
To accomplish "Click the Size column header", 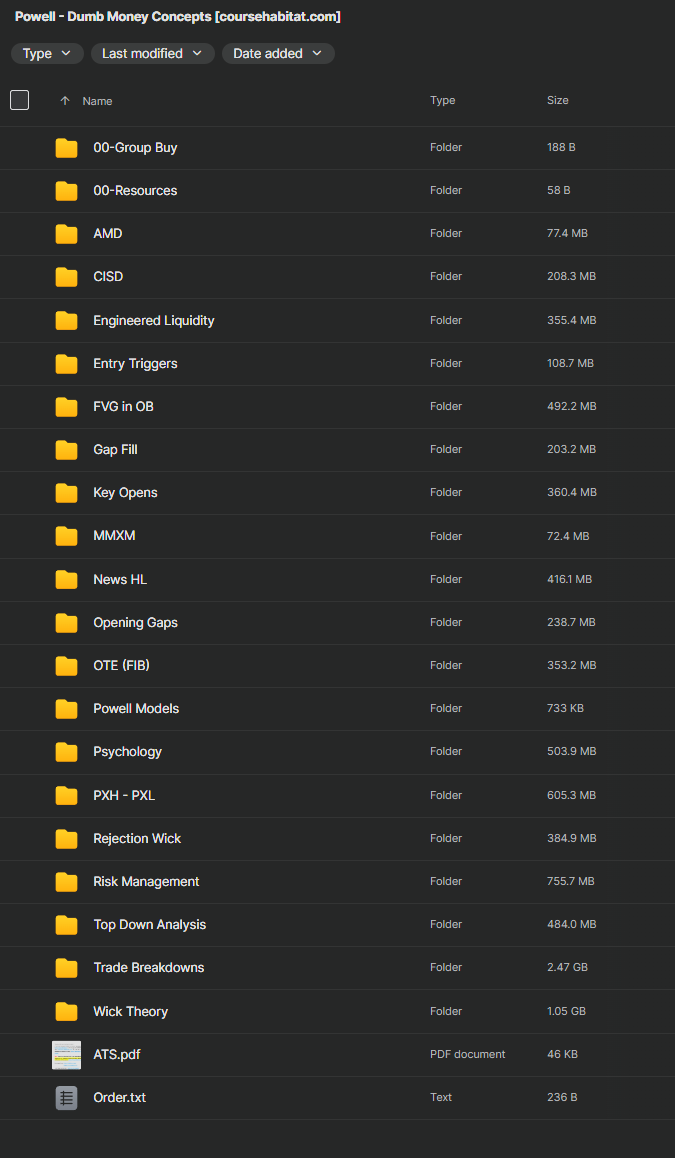I will click(x=557, y=101).
